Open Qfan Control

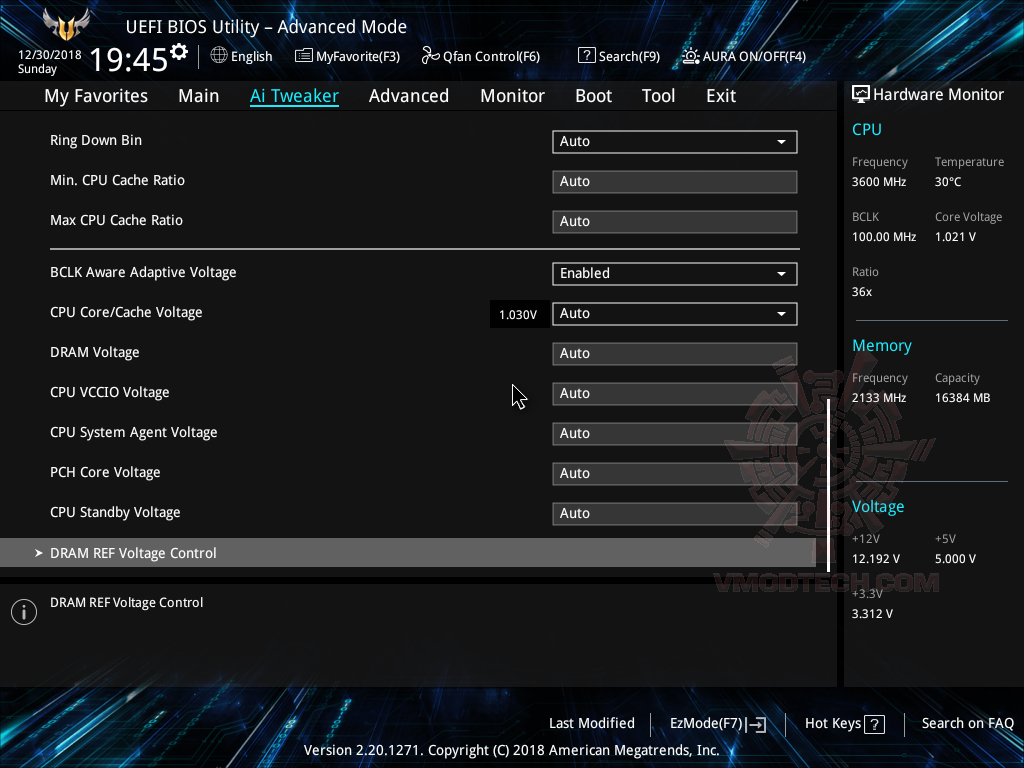click(480, 56)
